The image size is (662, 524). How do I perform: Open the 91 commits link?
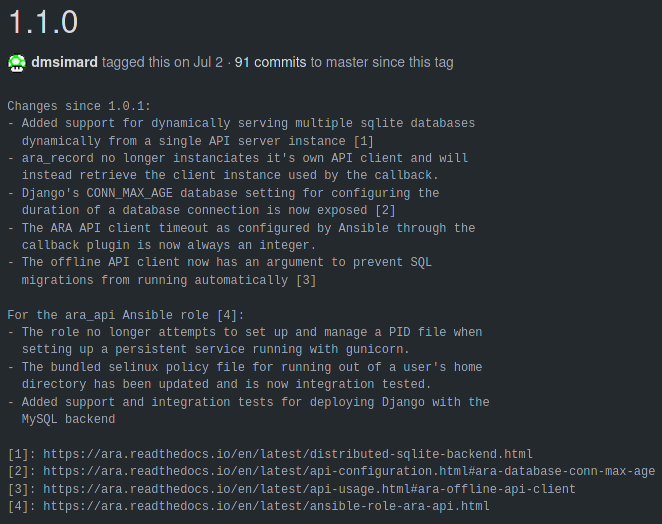pos(270,62)
